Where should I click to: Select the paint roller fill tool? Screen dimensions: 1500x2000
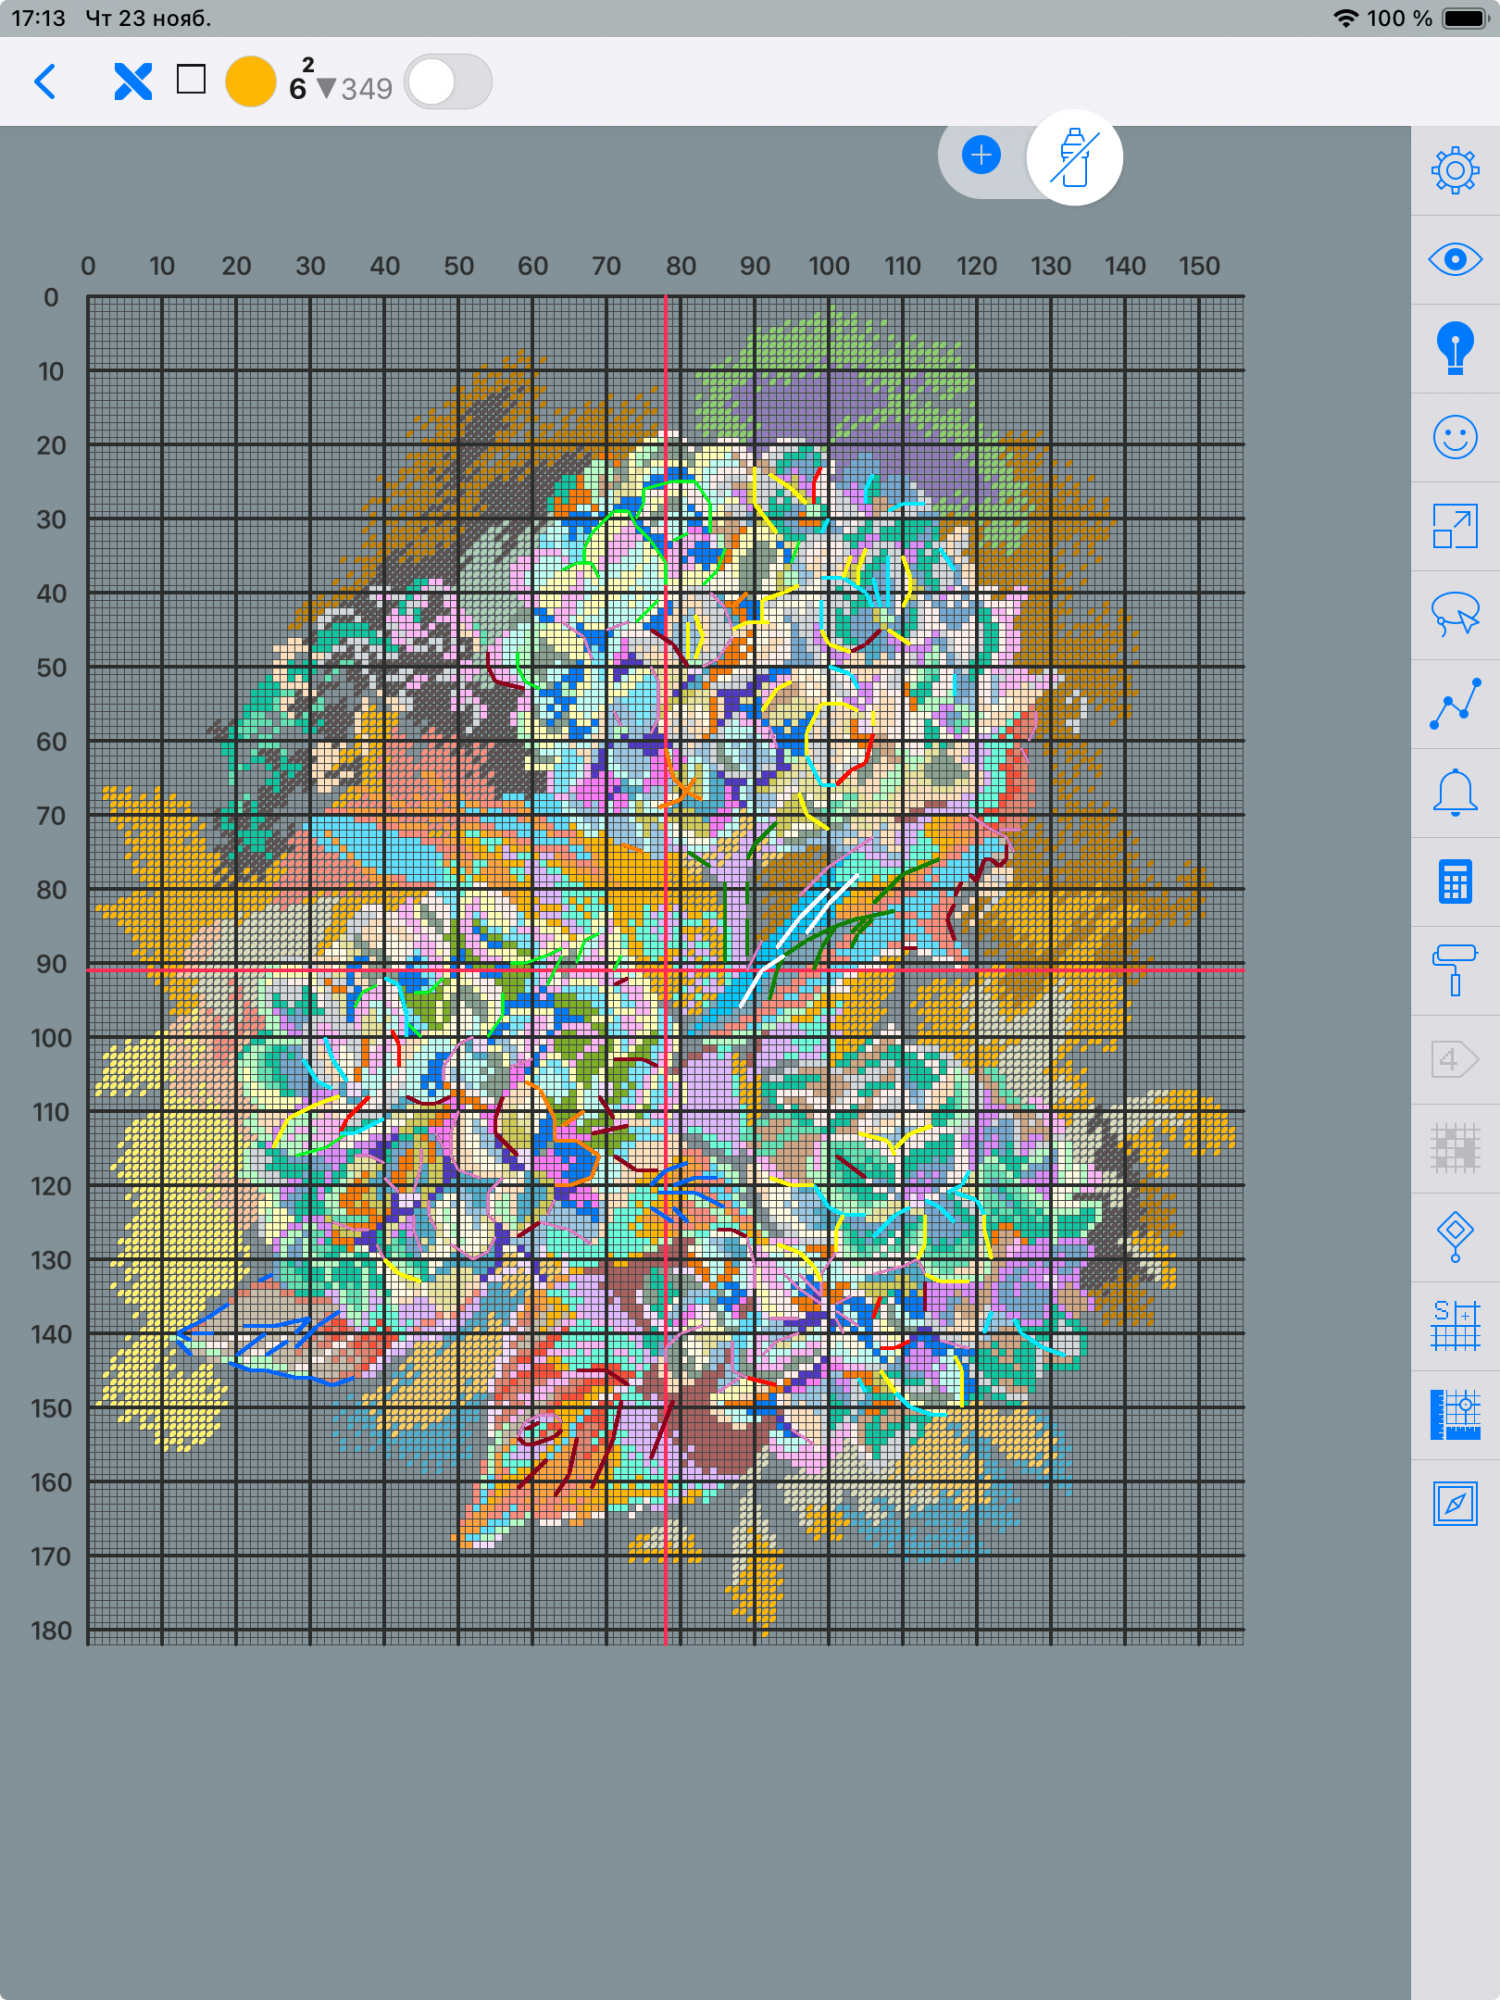tap(1454, 970)
